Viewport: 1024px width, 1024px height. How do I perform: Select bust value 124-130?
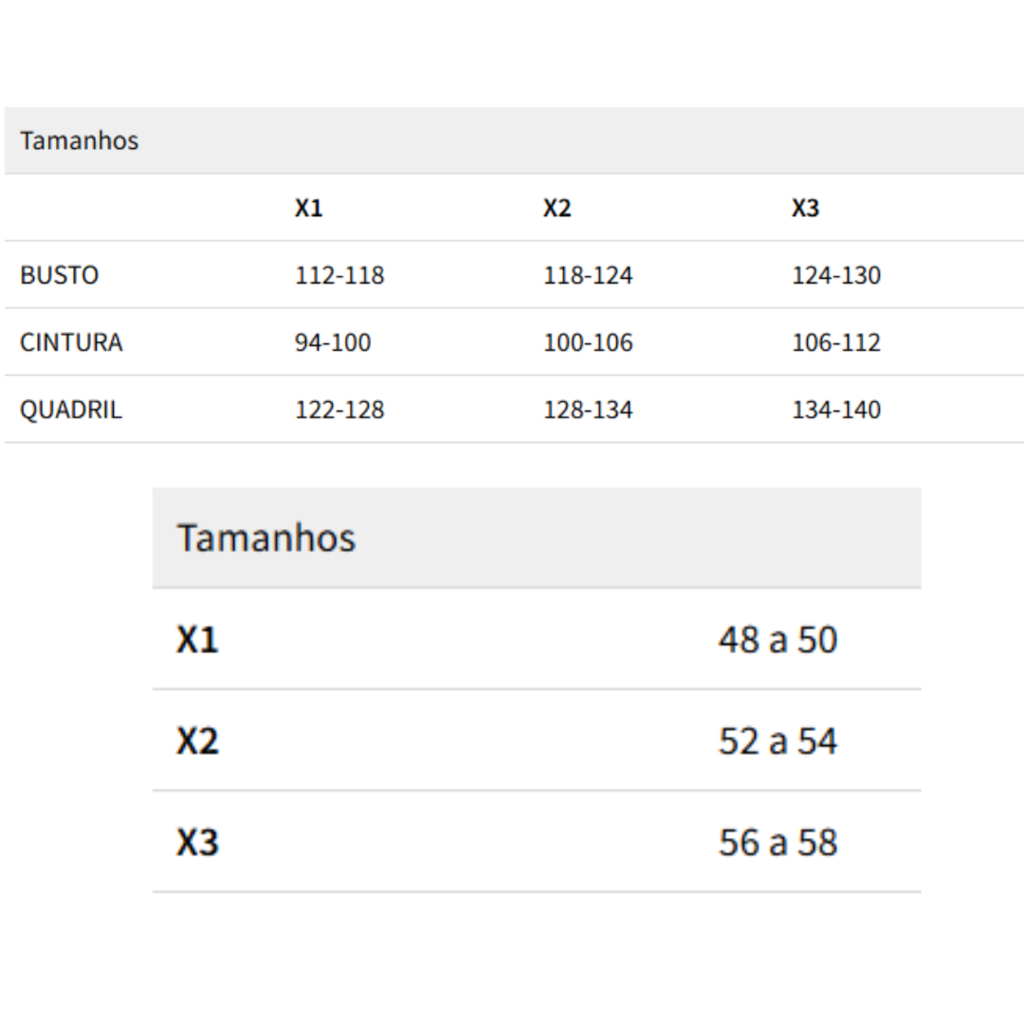(x=837, y=275)
